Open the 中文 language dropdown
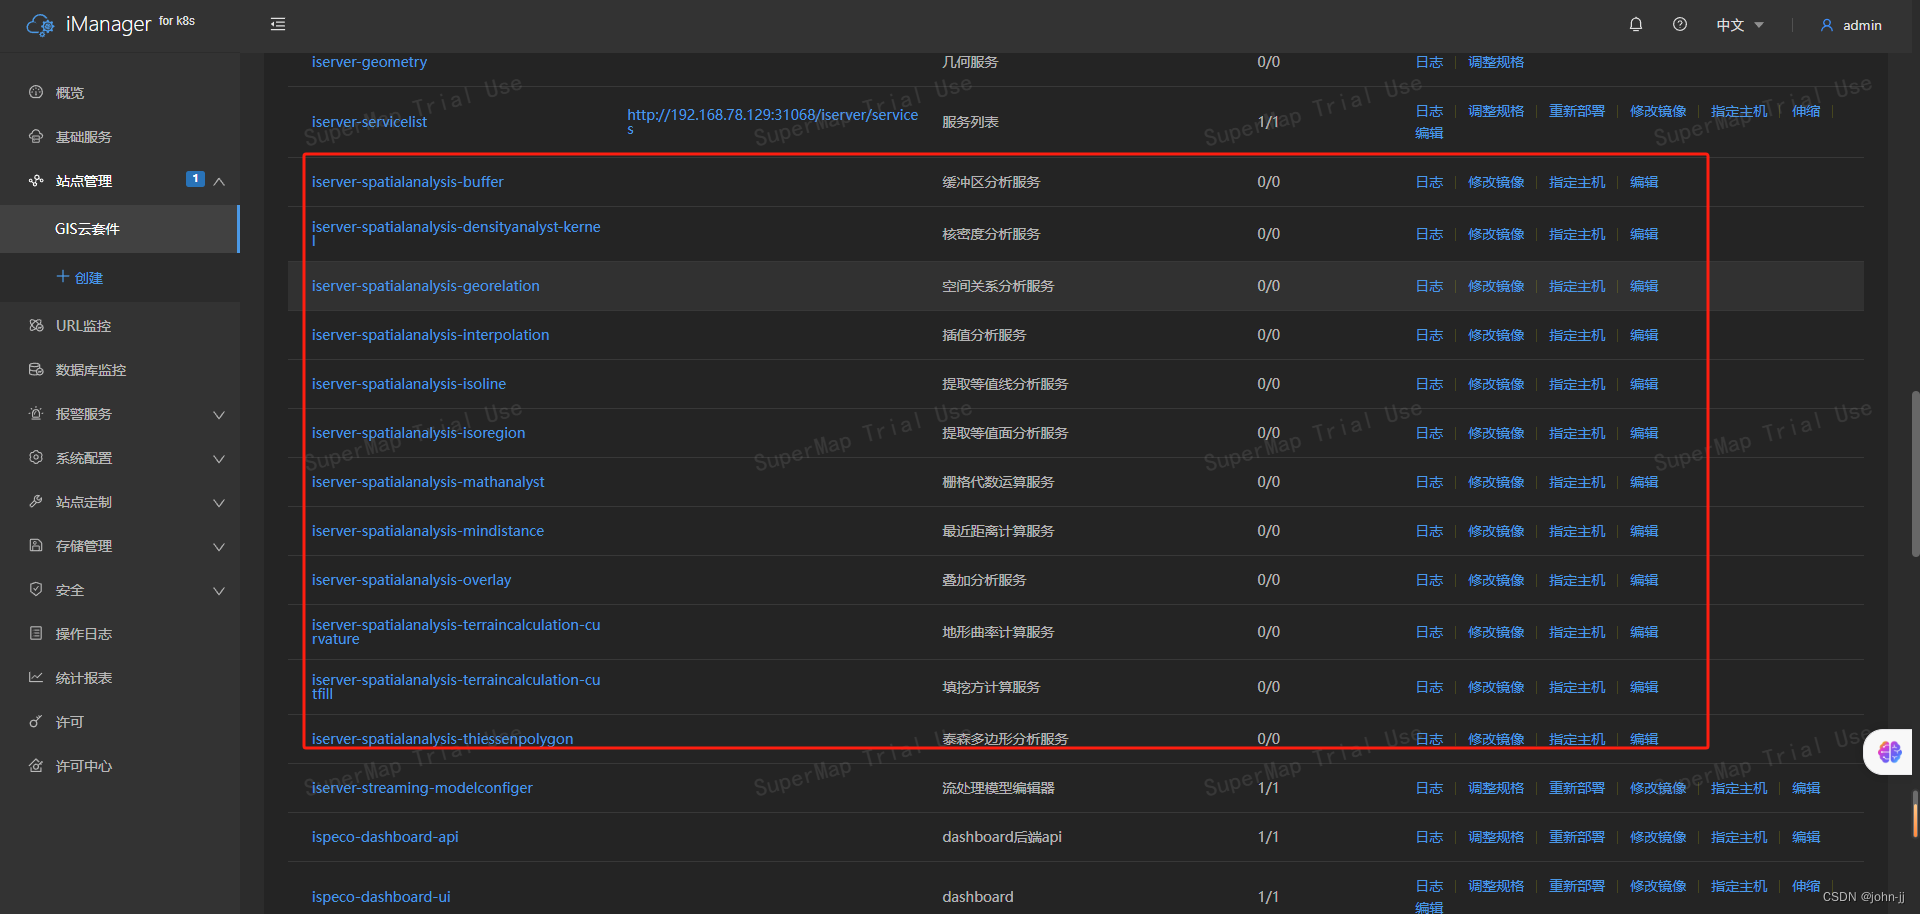Image resolution: width=1920 pixels, height=914 pixels. (1740, 25)
